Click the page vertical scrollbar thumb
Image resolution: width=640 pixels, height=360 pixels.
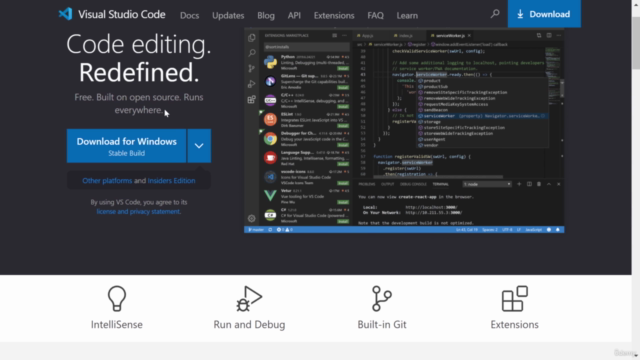pyautogui.click(x=636, y=43)
